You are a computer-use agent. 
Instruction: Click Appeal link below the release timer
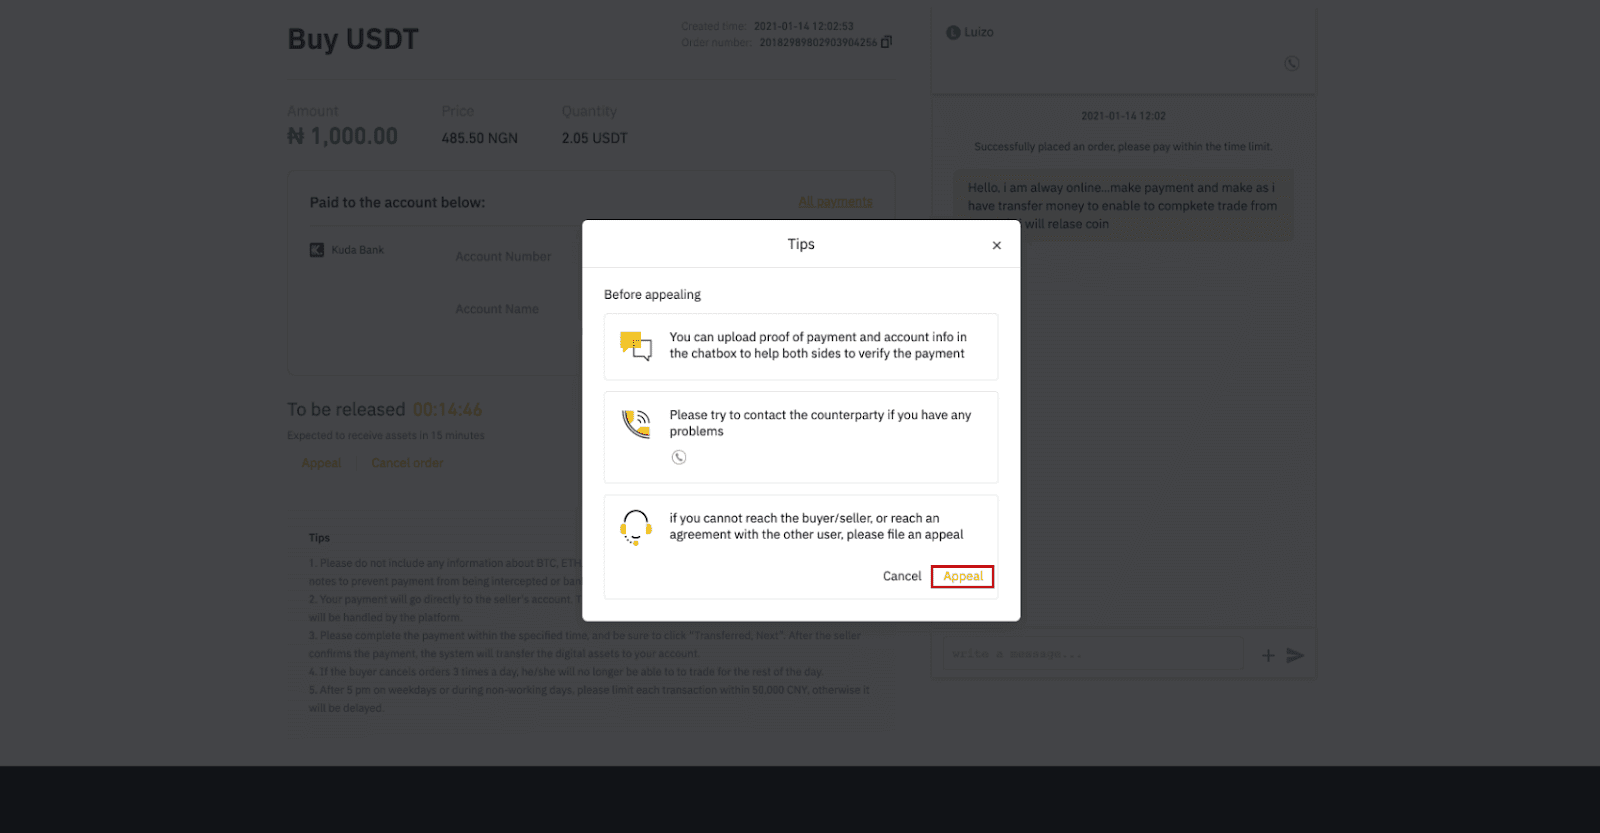321,463
